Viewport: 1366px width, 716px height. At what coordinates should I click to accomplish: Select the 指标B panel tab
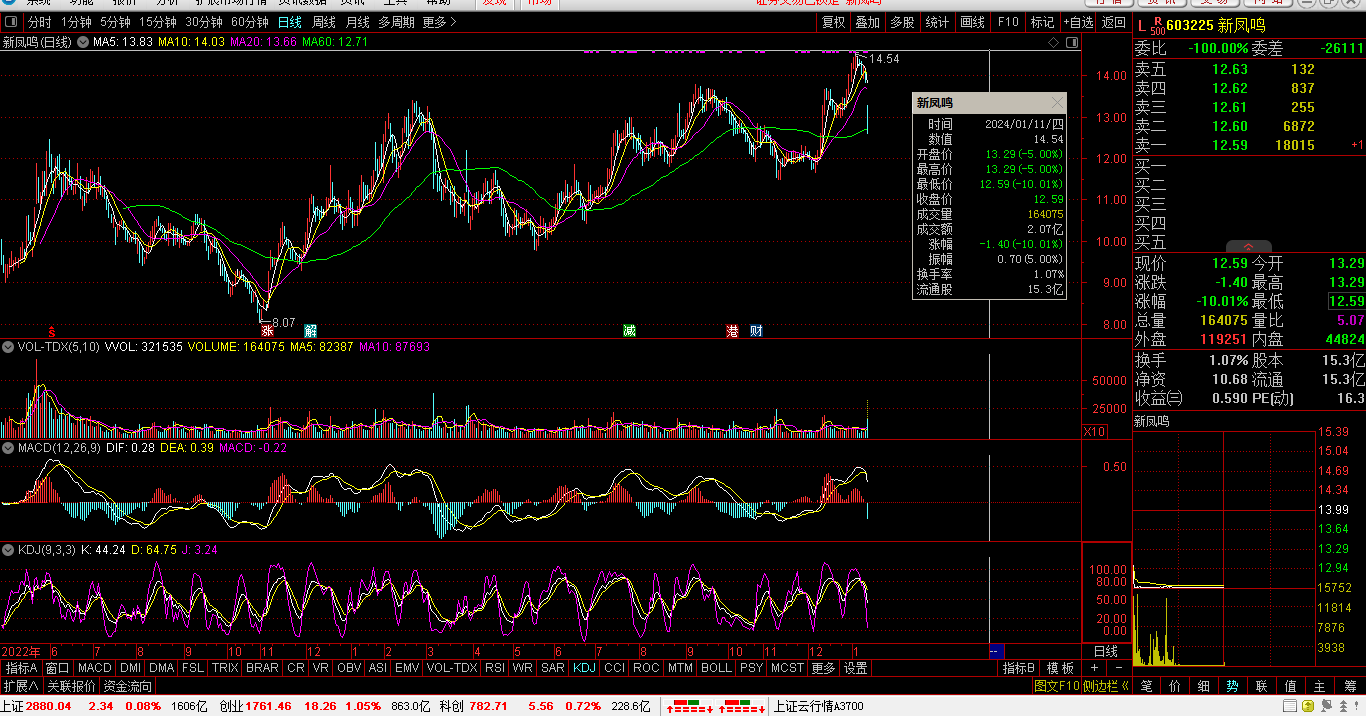pyautogui.click(x=1019, y=668)
